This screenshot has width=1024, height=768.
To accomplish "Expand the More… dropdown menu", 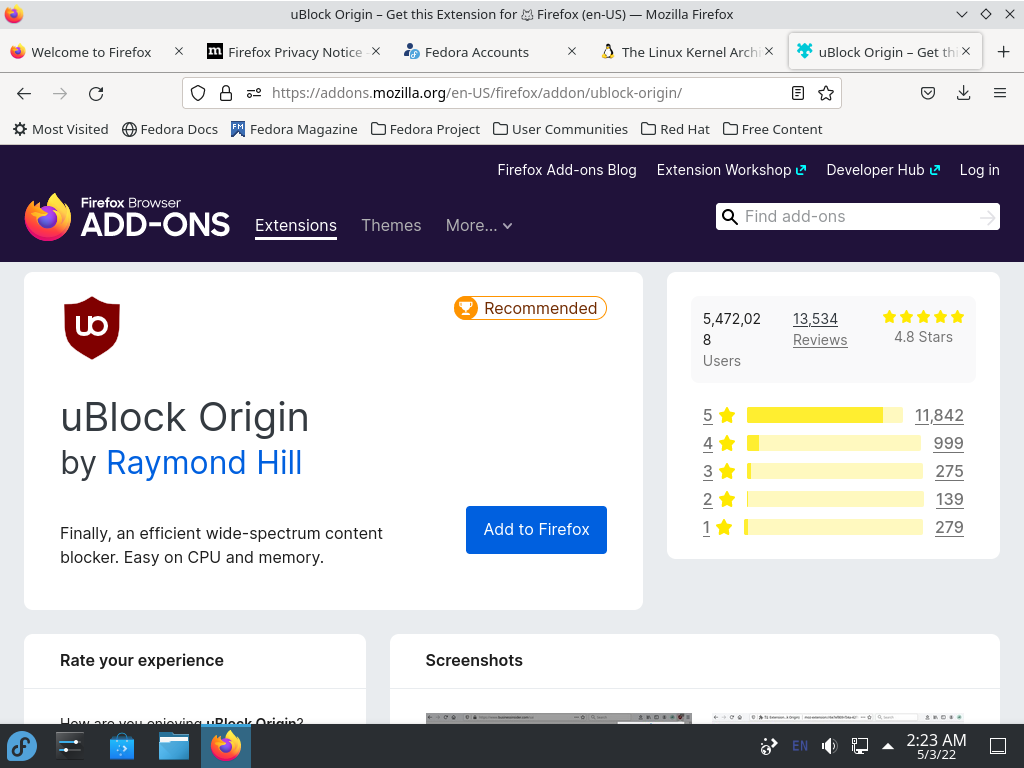I will pos(479,225).
